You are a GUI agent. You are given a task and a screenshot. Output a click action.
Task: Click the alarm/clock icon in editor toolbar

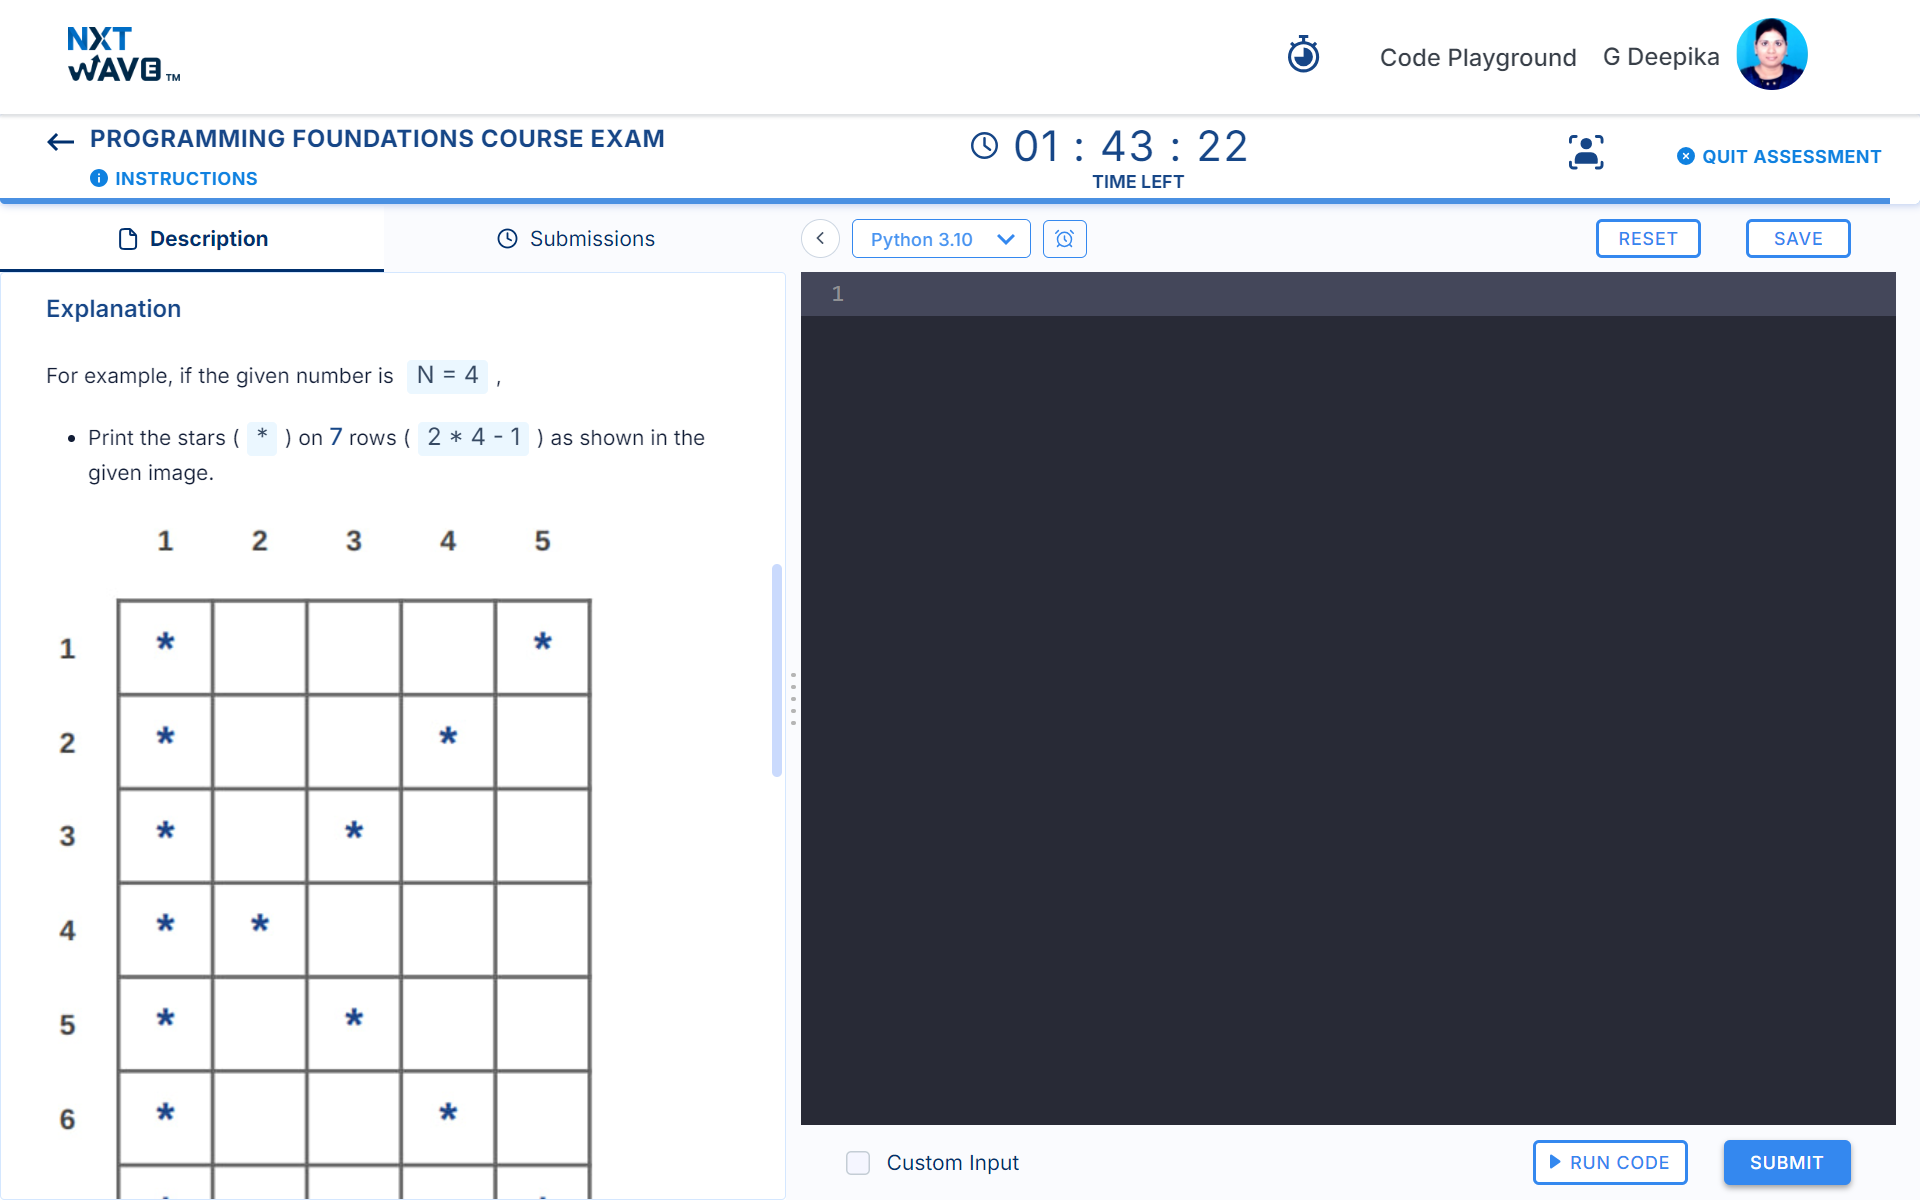click(x=1064, y=239)
